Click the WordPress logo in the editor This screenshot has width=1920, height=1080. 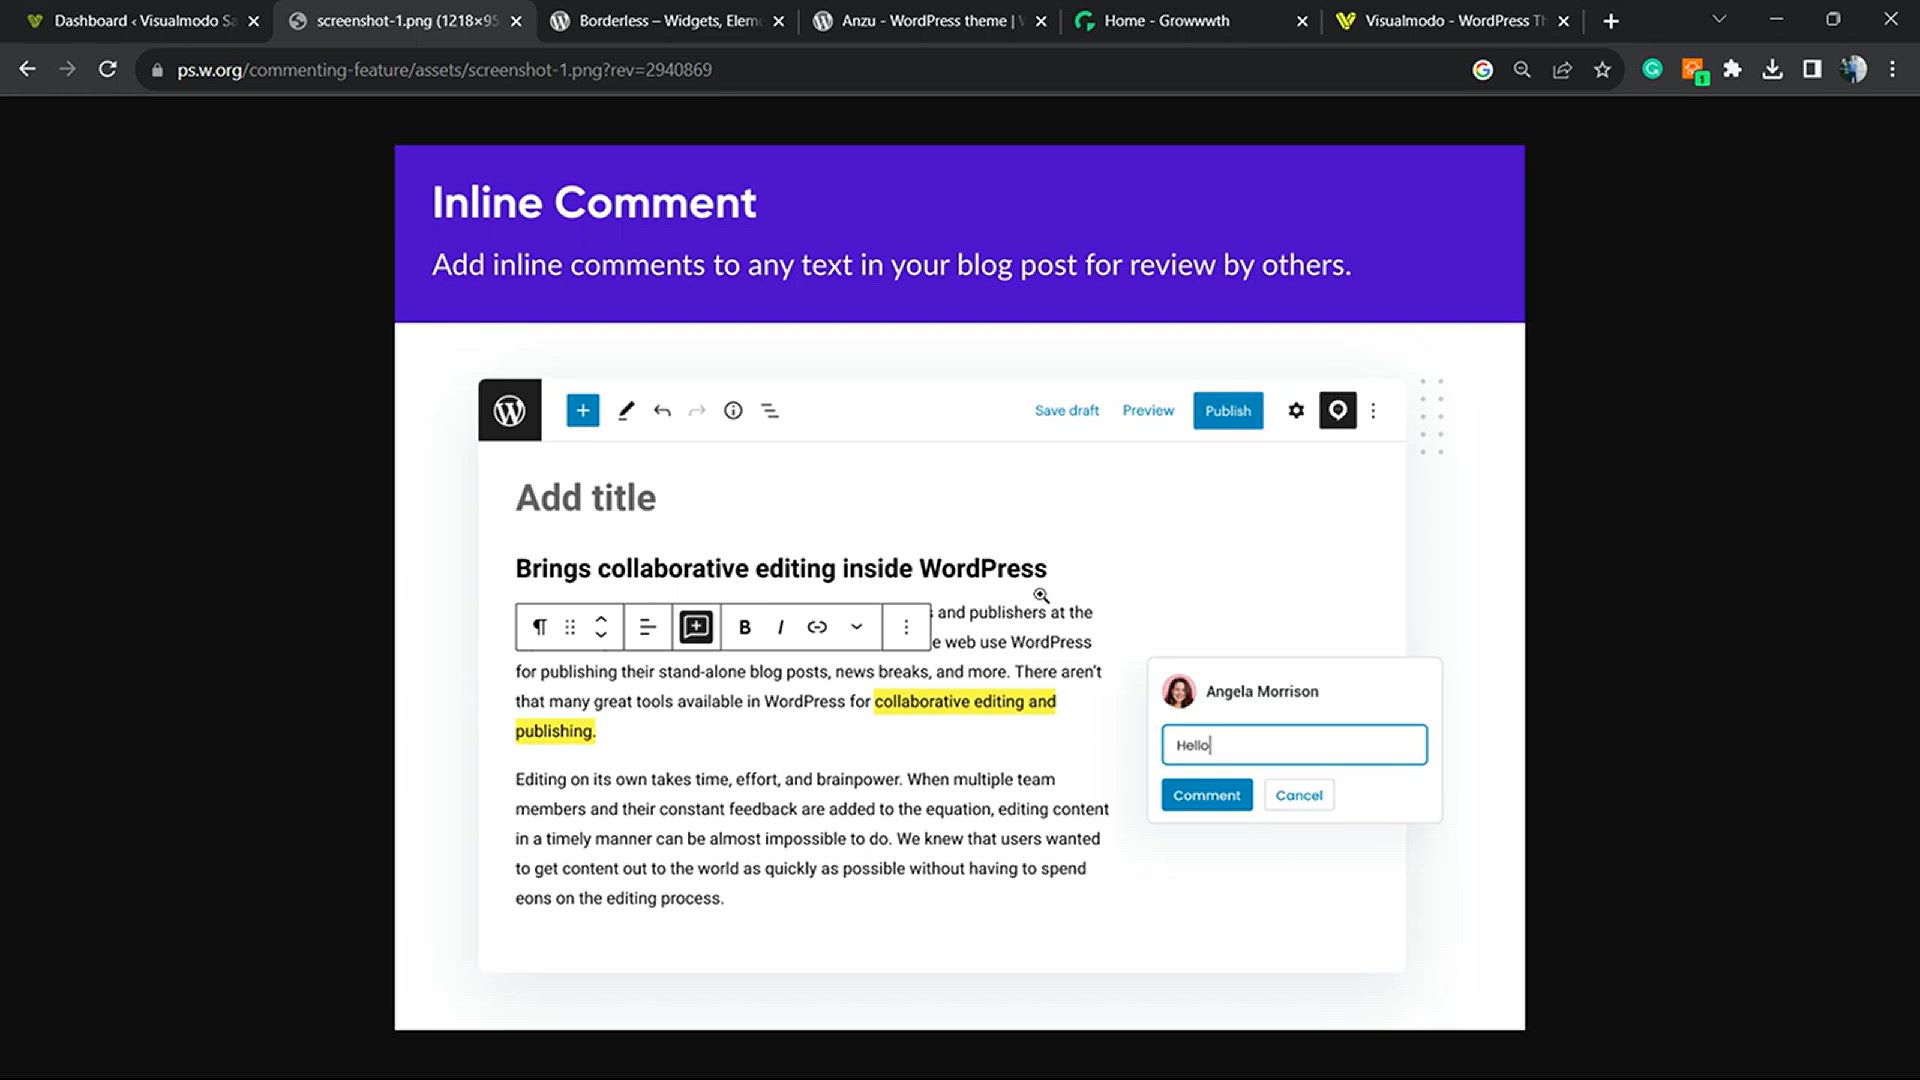[x=509, y=410]
